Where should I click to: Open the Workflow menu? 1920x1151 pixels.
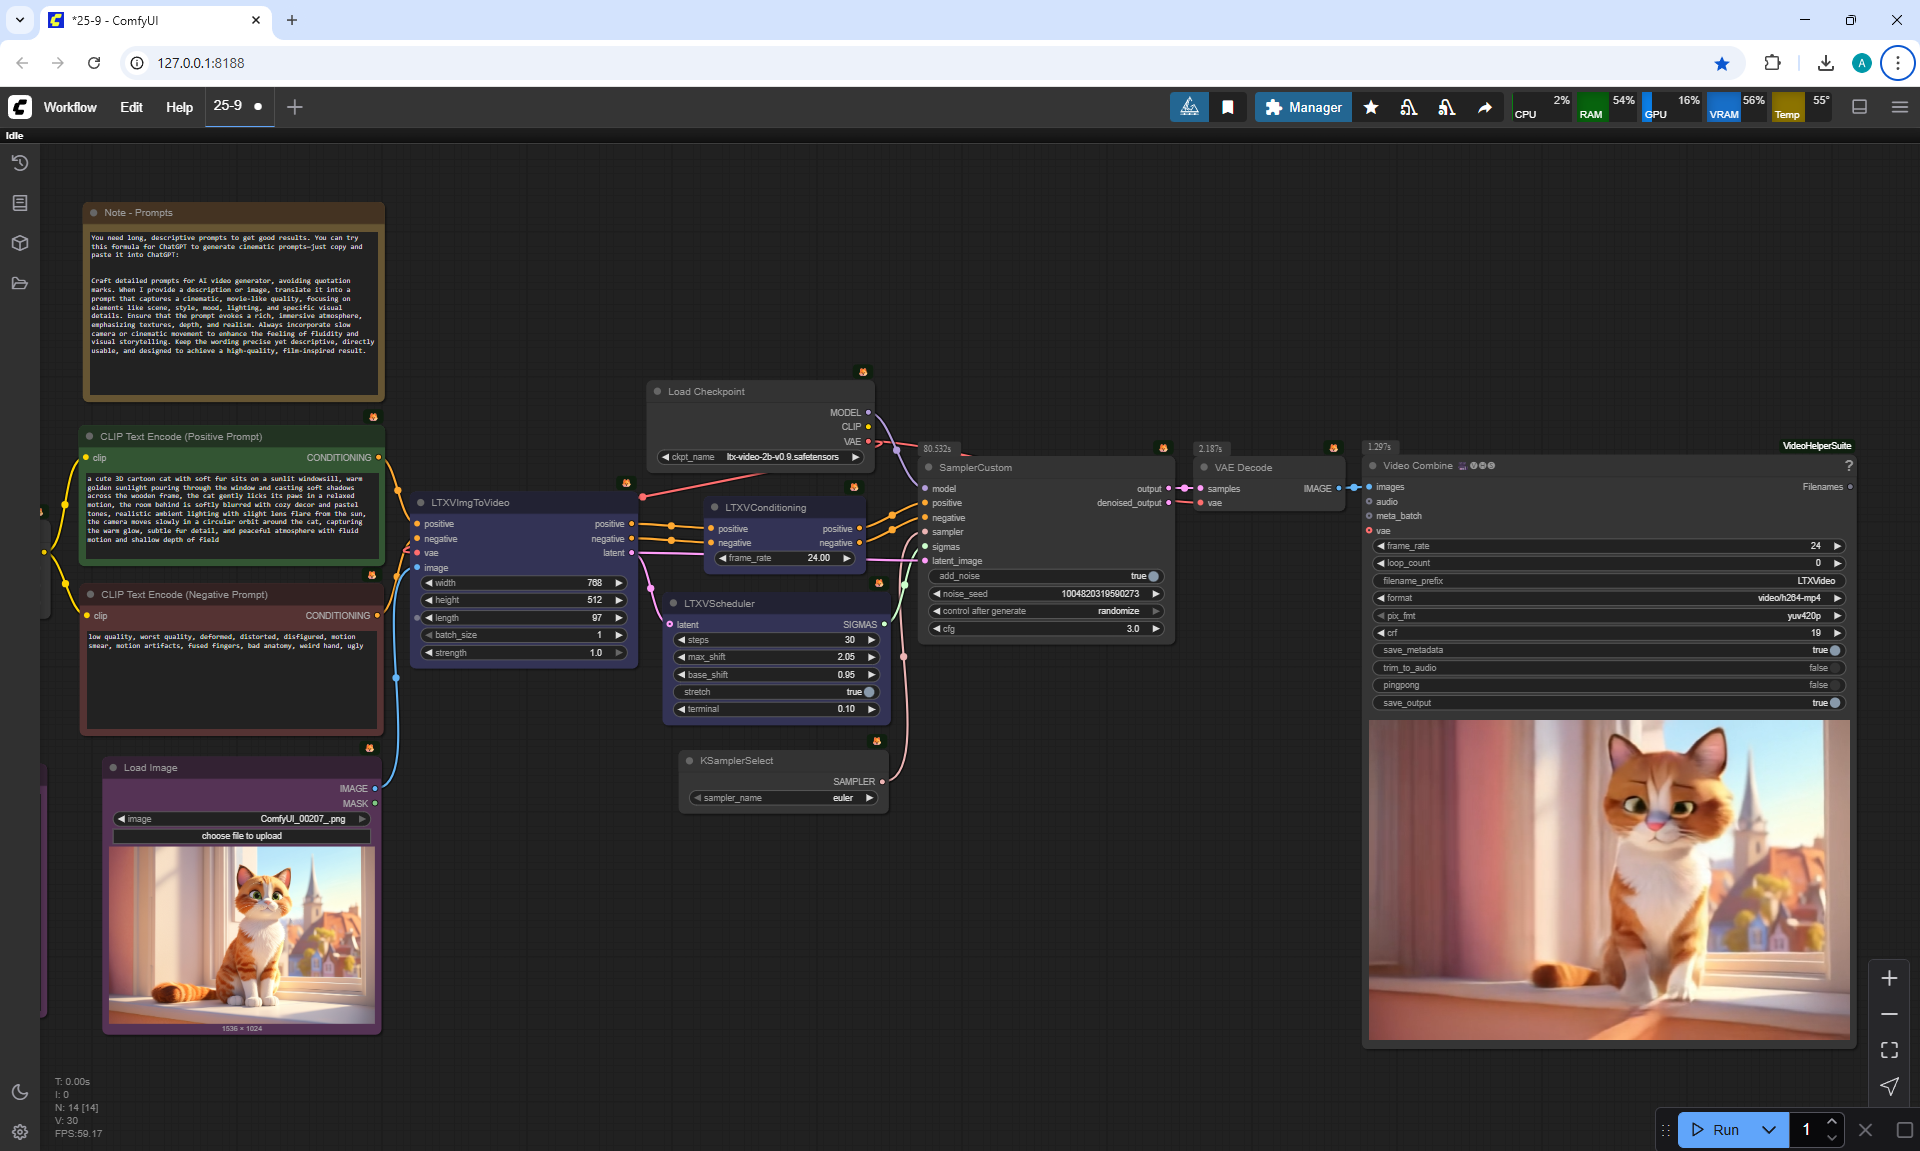[x=70, y=107]
